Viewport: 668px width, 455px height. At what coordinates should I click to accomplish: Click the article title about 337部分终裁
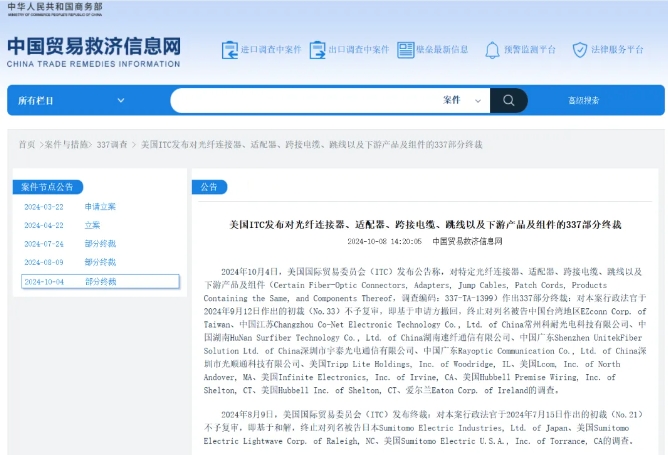click(x=425, y=225)
